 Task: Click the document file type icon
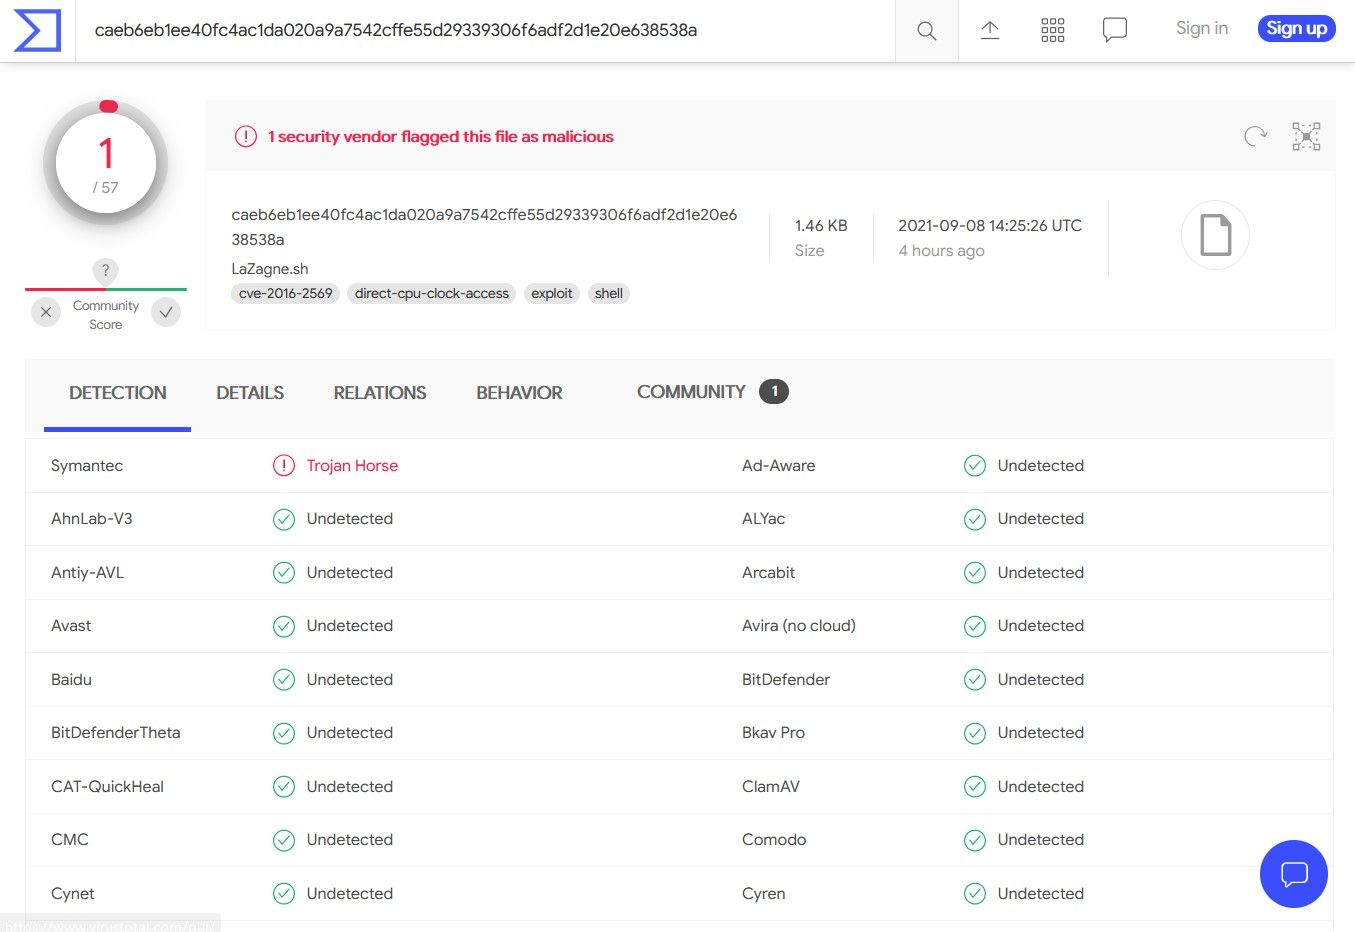tap(1214, 235)
